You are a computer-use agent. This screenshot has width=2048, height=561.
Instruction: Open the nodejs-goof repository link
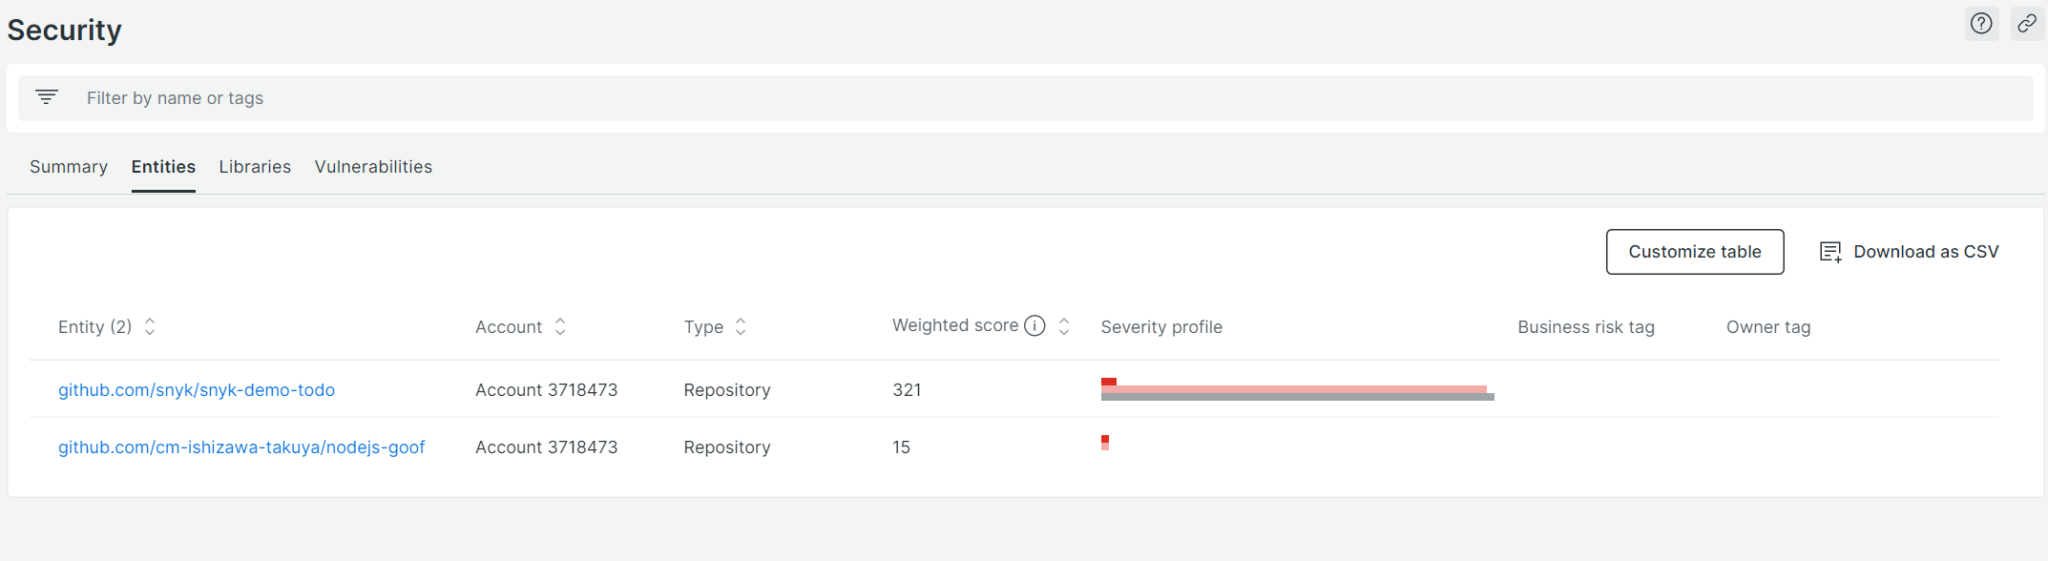point(241,447)
